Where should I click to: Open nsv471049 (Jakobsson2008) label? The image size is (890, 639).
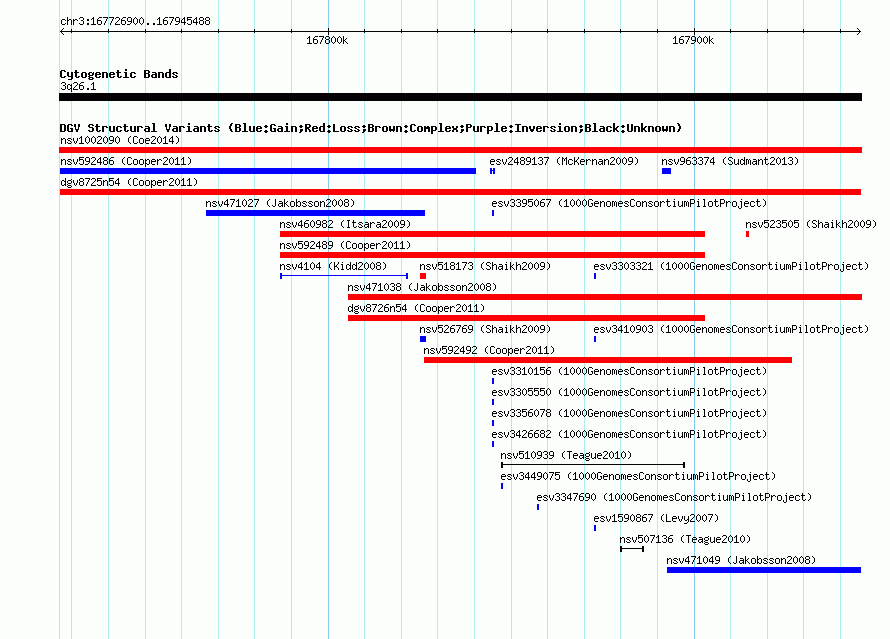741,560
